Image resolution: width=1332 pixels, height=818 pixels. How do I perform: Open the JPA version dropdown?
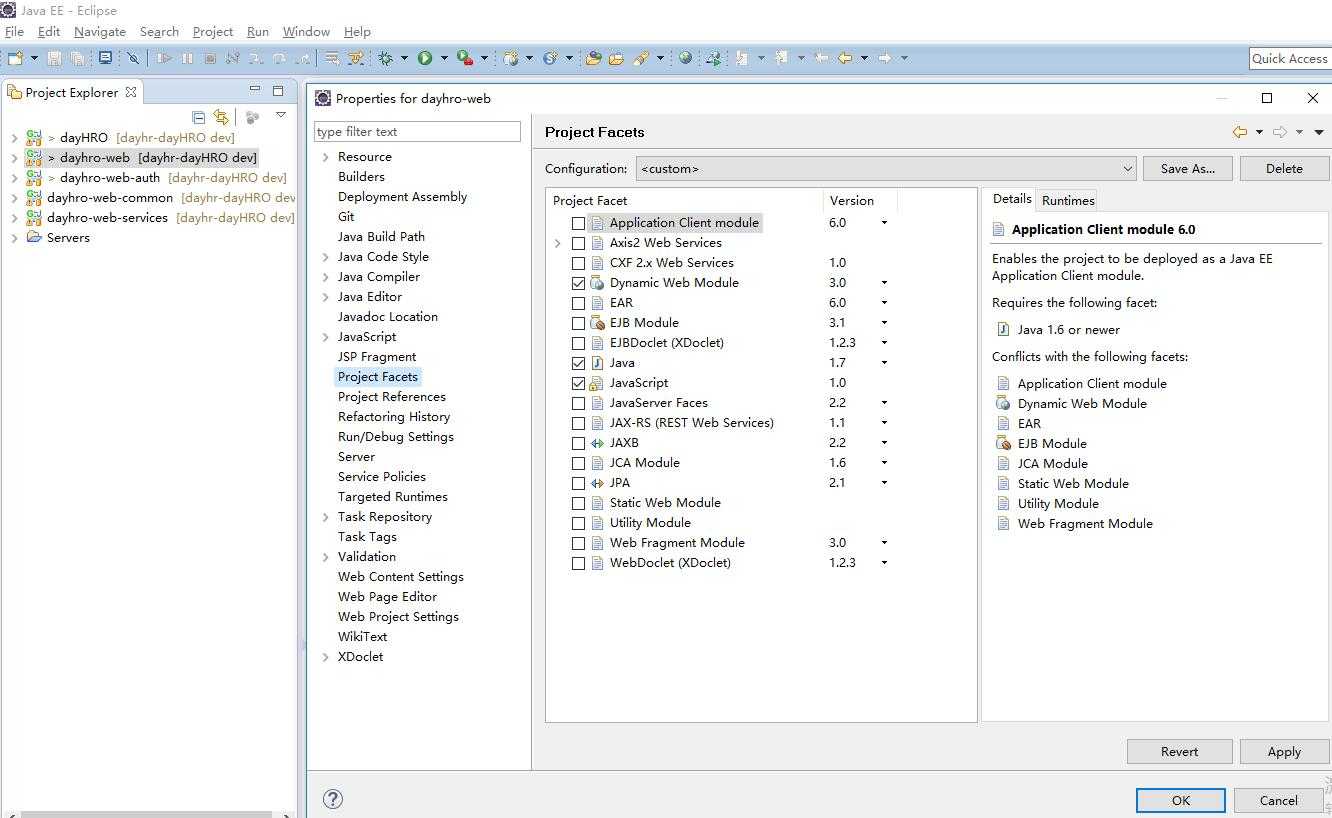pos(884,483)
